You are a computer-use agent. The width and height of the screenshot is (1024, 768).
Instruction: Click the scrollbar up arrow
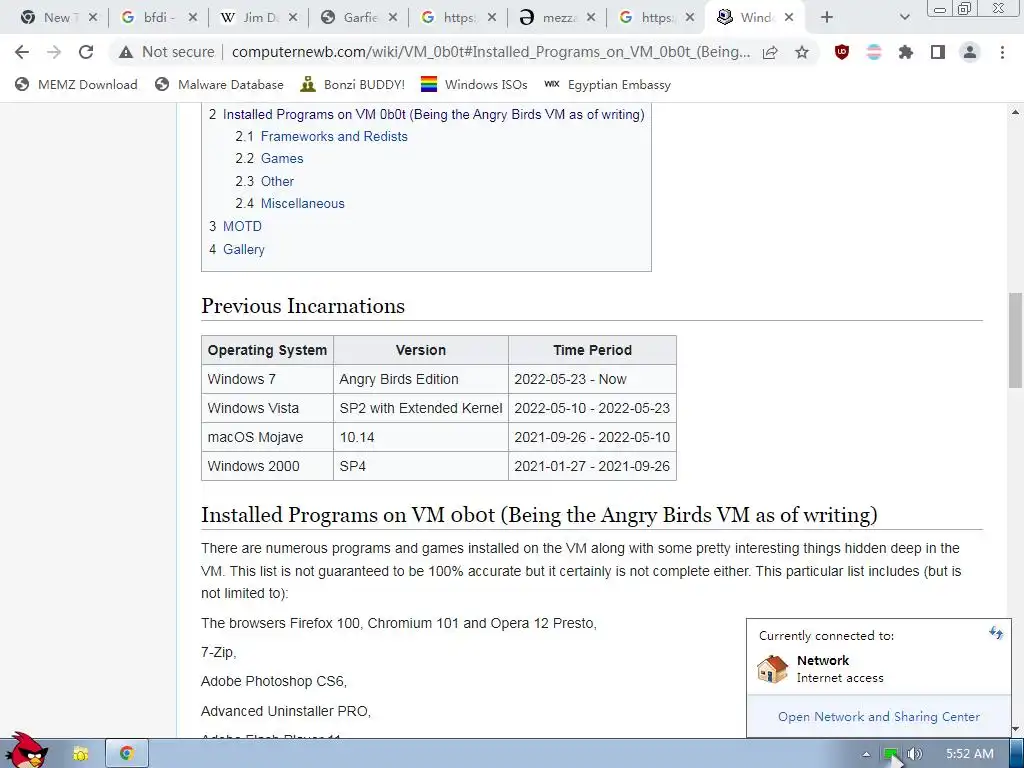click(1016, 112)
